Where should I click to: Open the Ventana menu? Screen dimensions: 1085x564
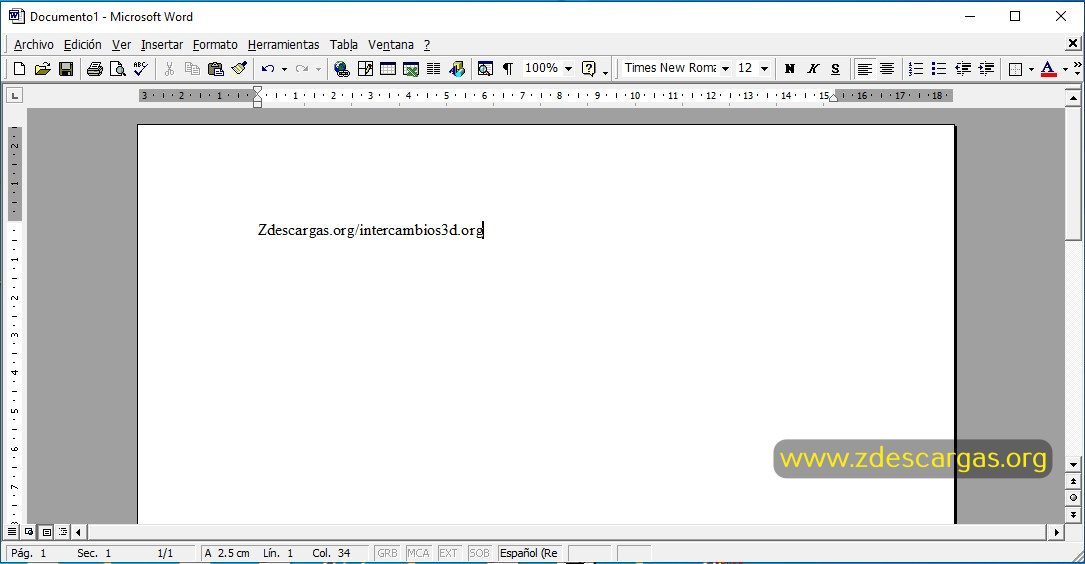391,44
